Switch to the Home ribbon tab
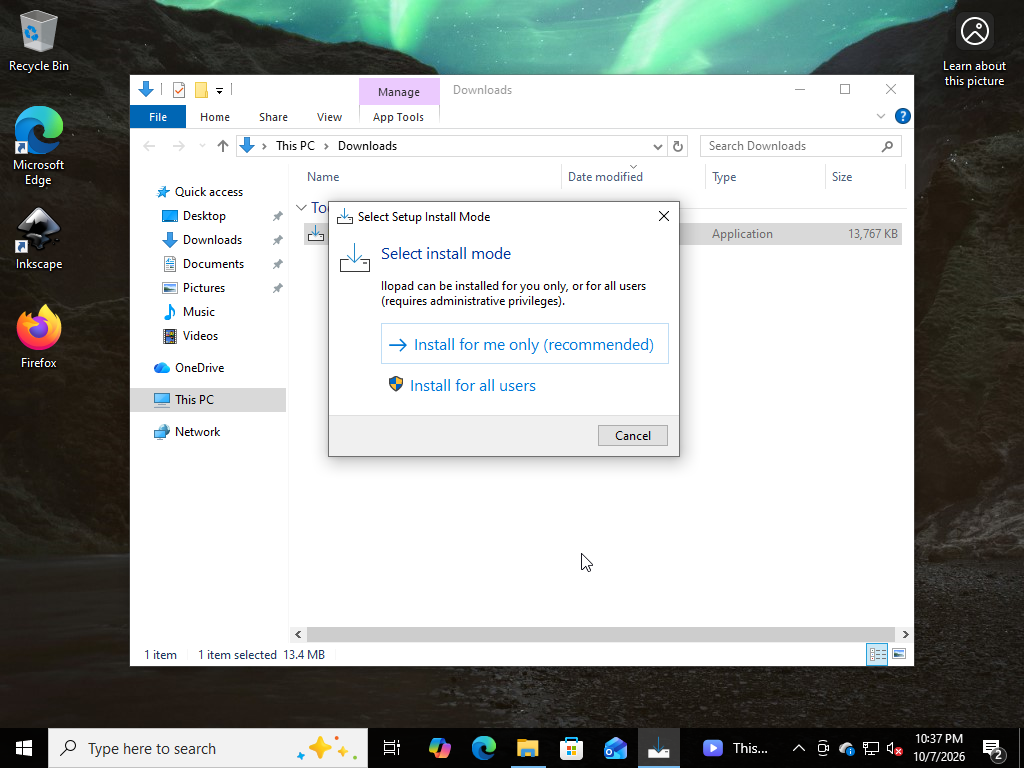 215,117
